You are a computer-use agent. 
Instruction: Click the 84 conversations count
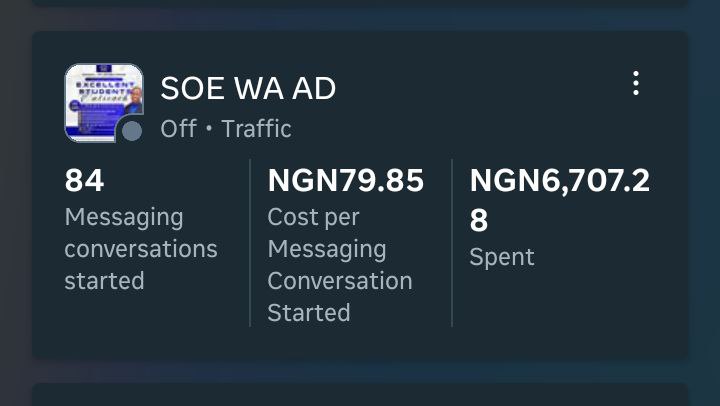click(x=85, y=181)
